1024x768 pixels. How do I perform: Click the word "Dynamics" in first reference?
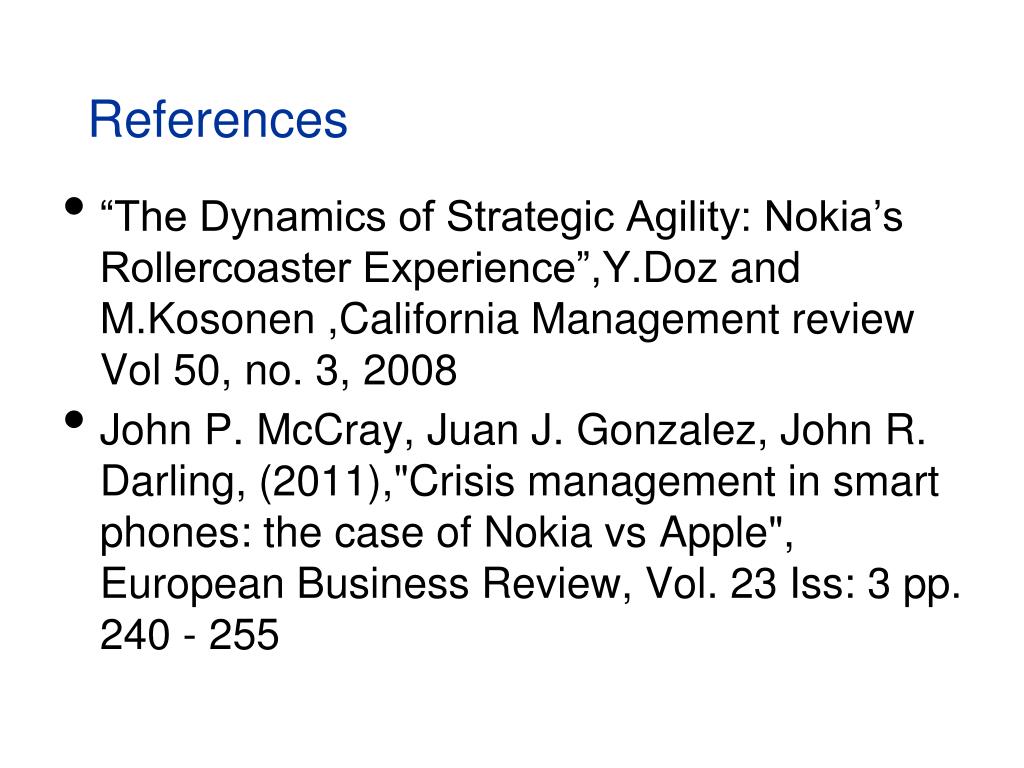tap(293, 218)
